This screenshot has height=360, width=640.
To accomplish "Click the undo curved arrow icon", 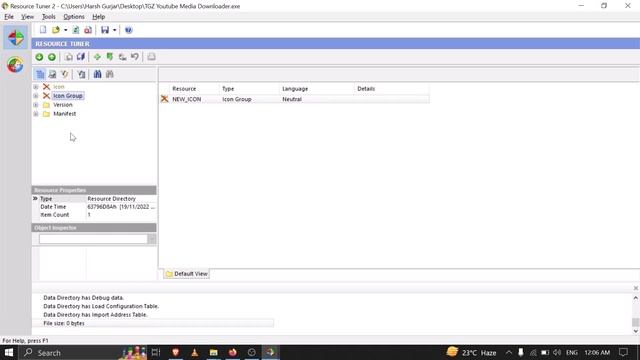I will 135,57.
